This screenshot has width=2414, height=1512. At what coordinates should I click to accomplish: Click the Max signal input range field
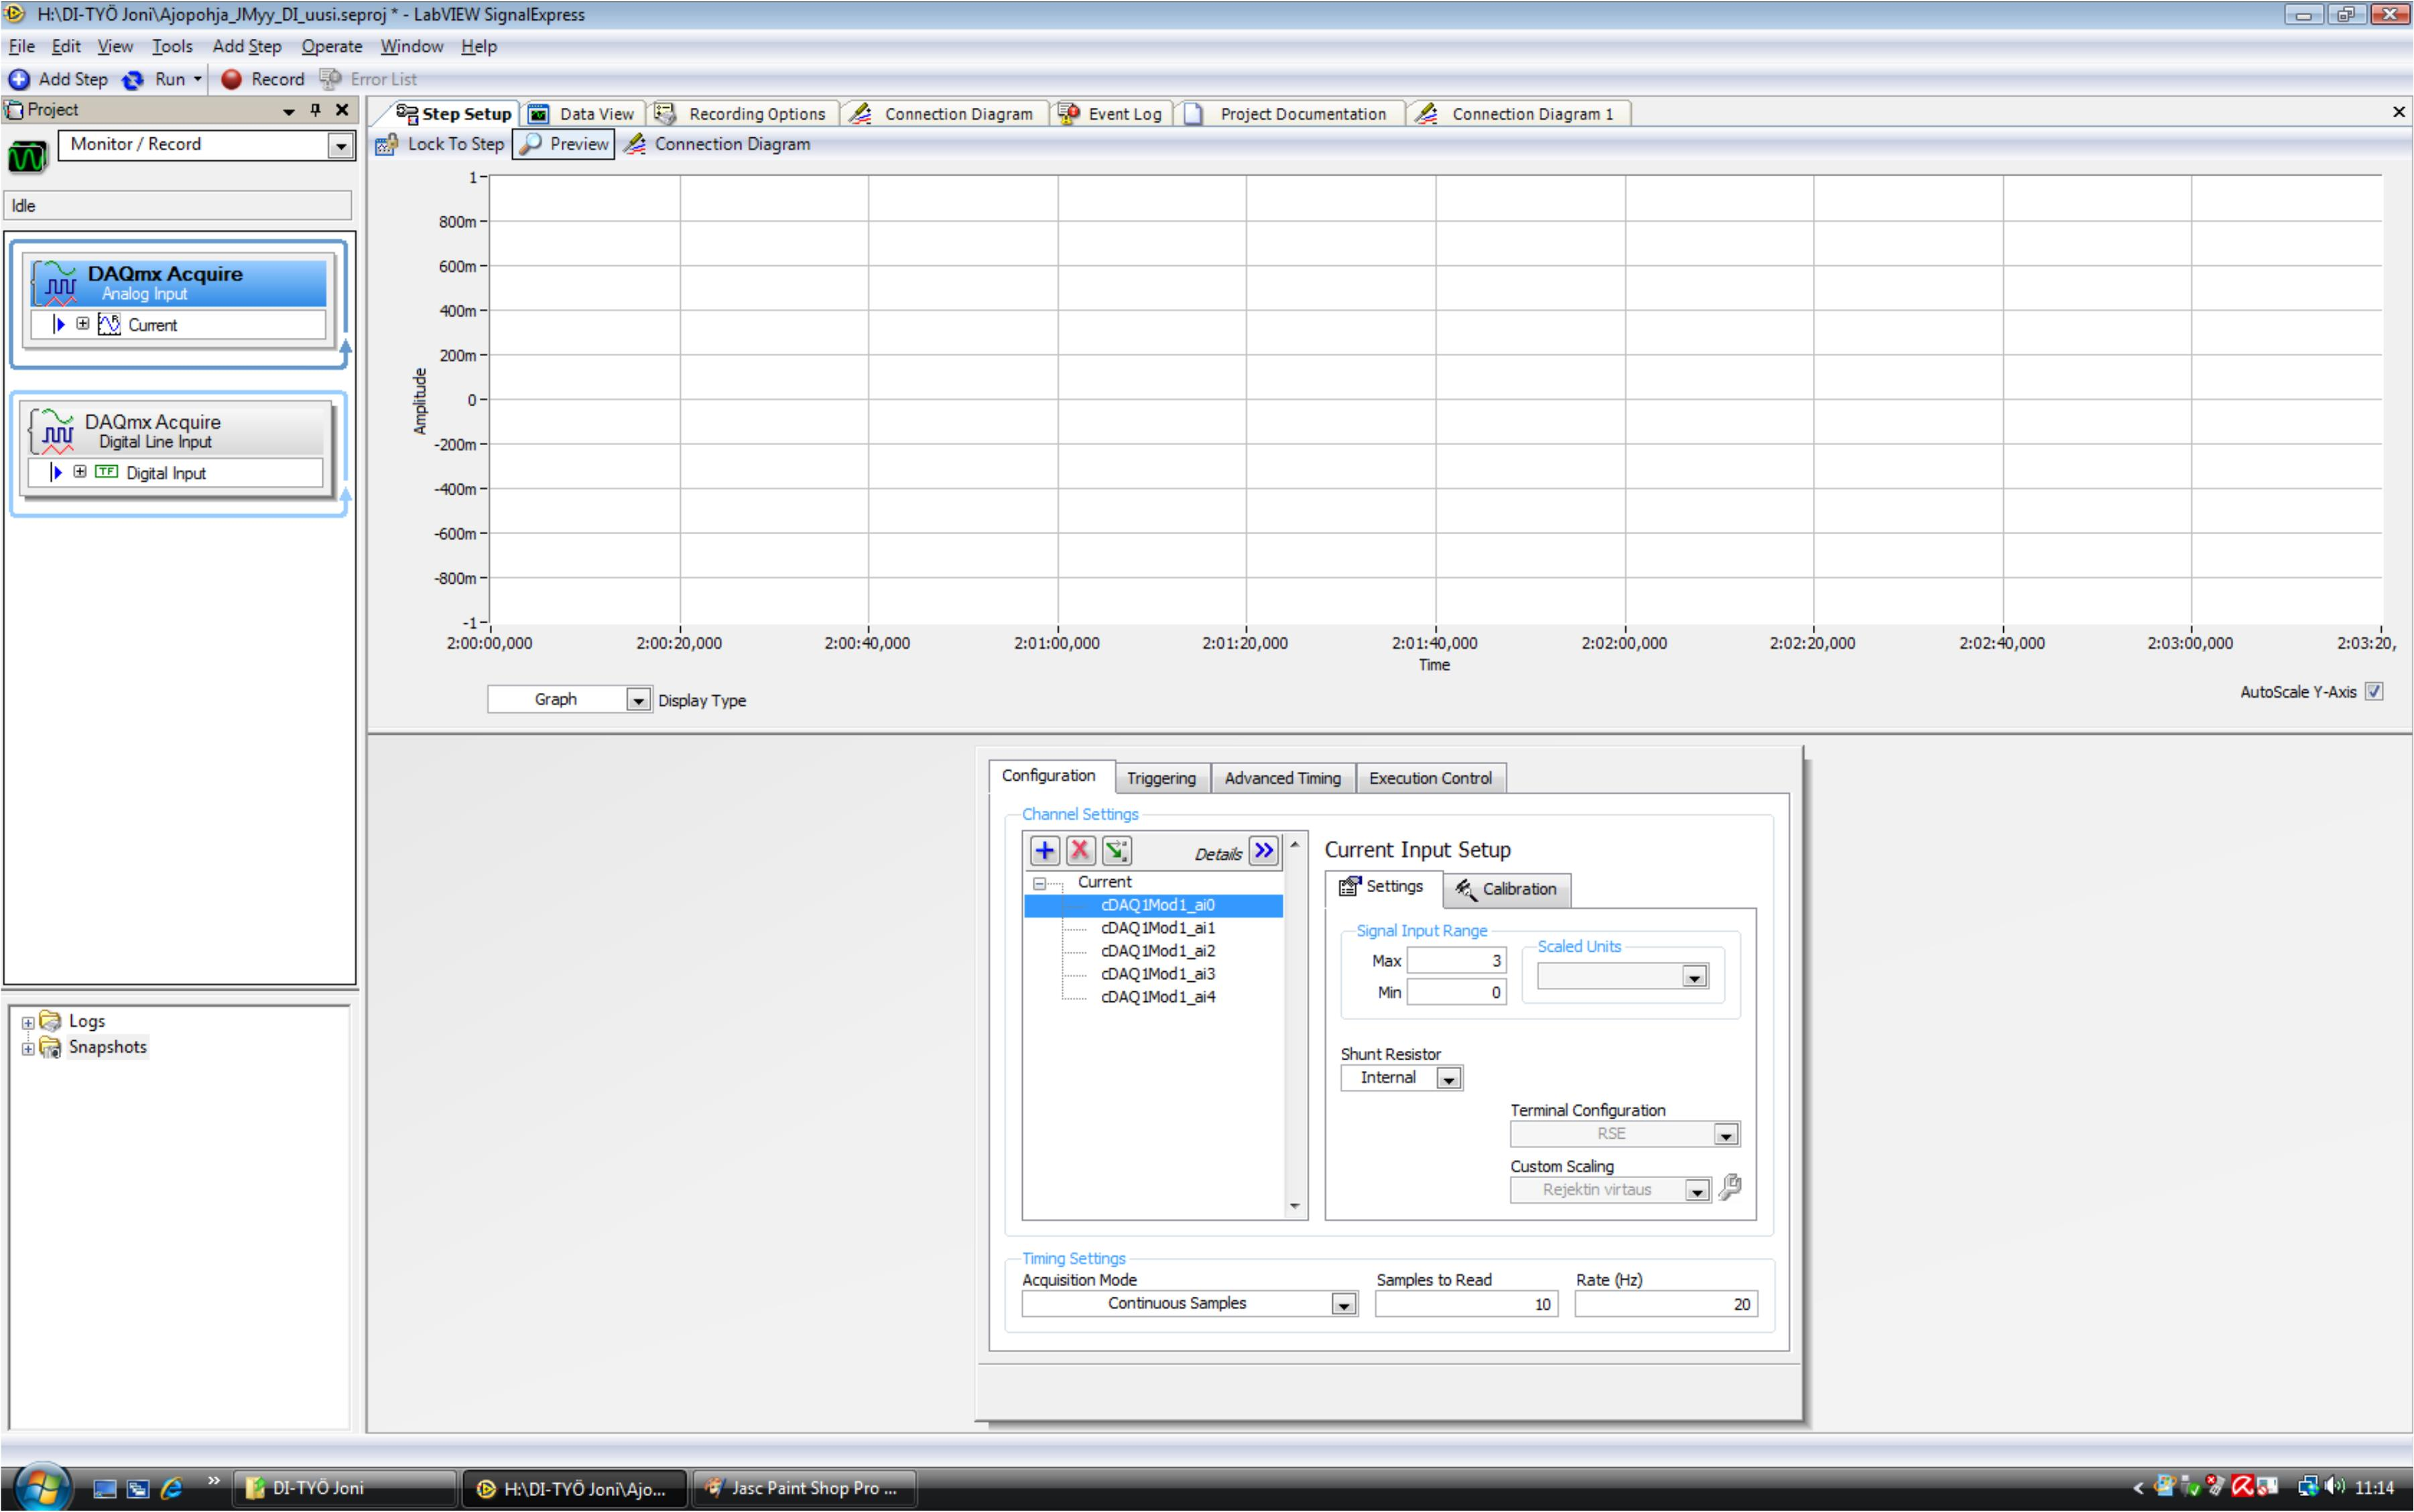(1456, 961)
